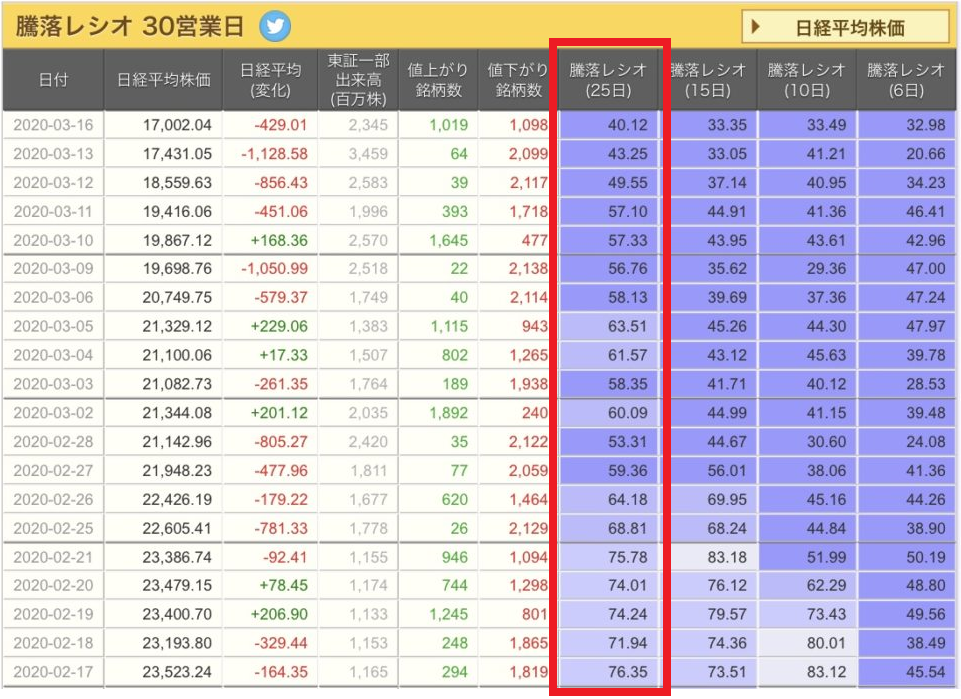Click the trading volume 3,459
The width and height of the screenshot is (961, 699).
(368, 154)
